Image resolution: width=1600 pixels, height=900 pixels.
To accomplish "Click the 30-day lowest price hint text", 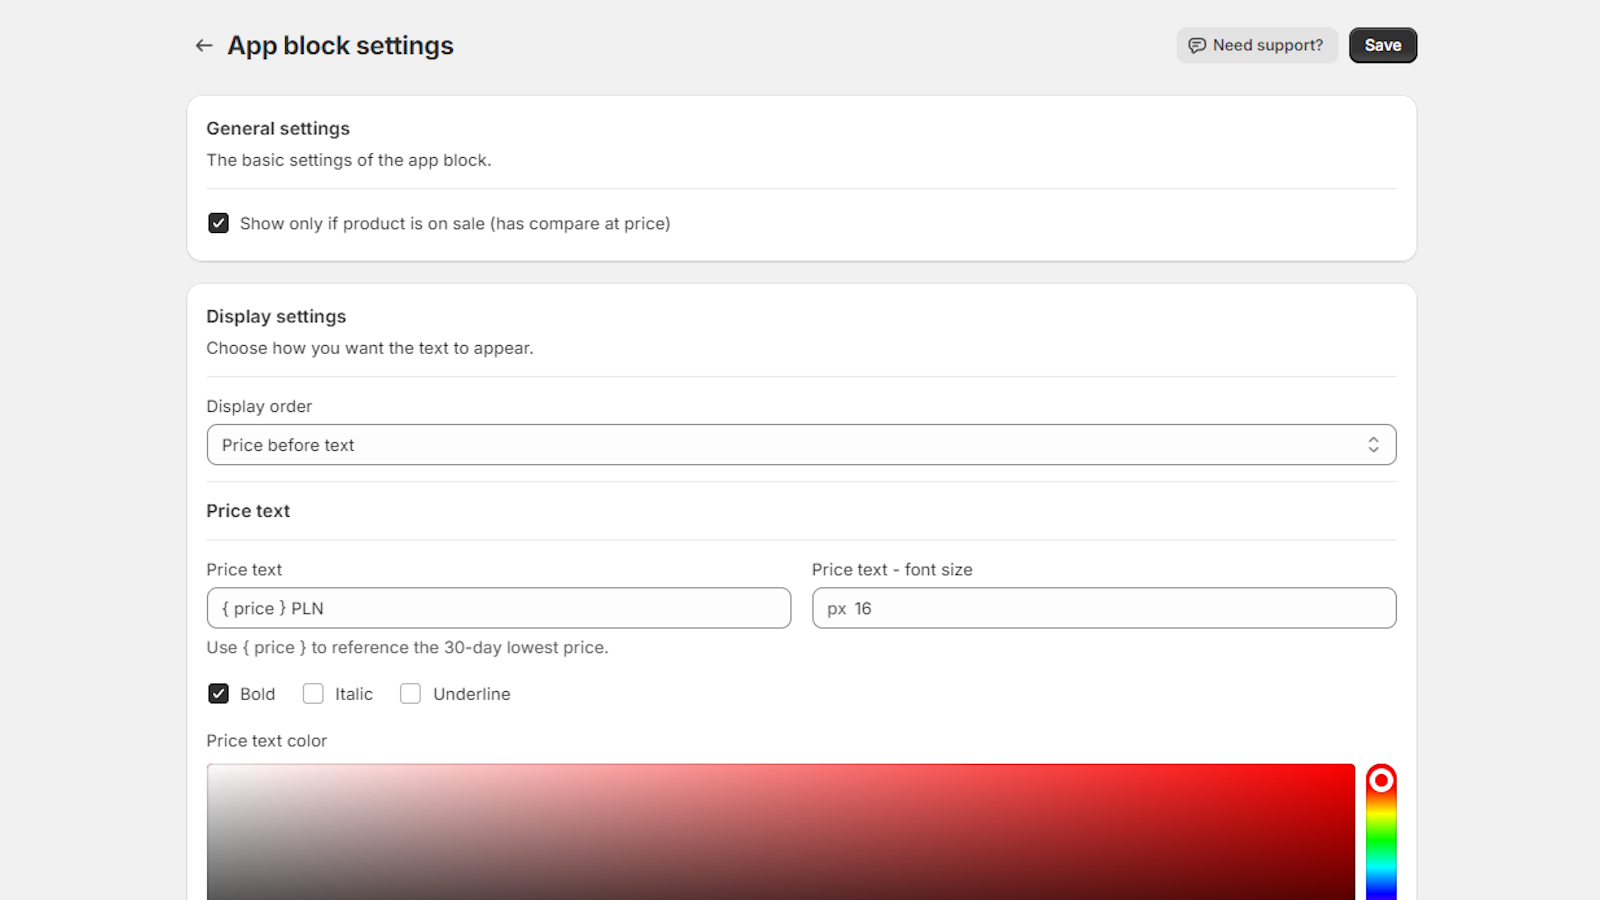I will 407,647.
